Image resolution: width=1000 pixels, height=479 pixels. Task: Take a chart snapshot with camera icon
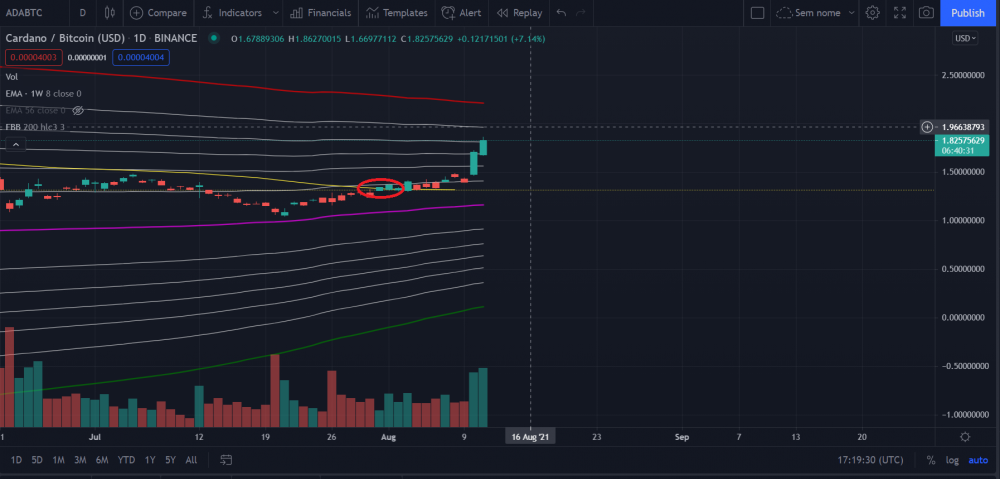(926, 13)
